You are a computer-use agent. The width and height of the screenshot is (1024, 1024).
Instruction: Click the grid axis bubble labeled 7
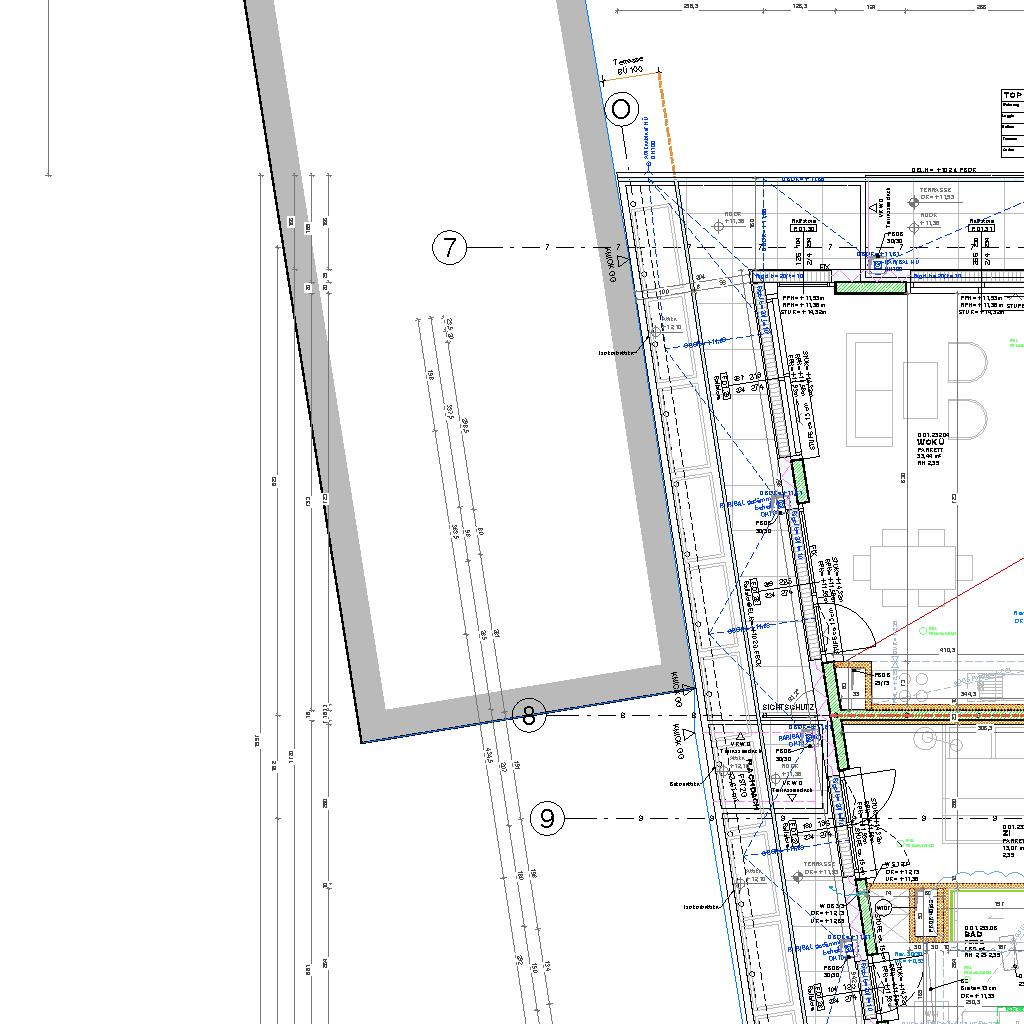point(450,247)
